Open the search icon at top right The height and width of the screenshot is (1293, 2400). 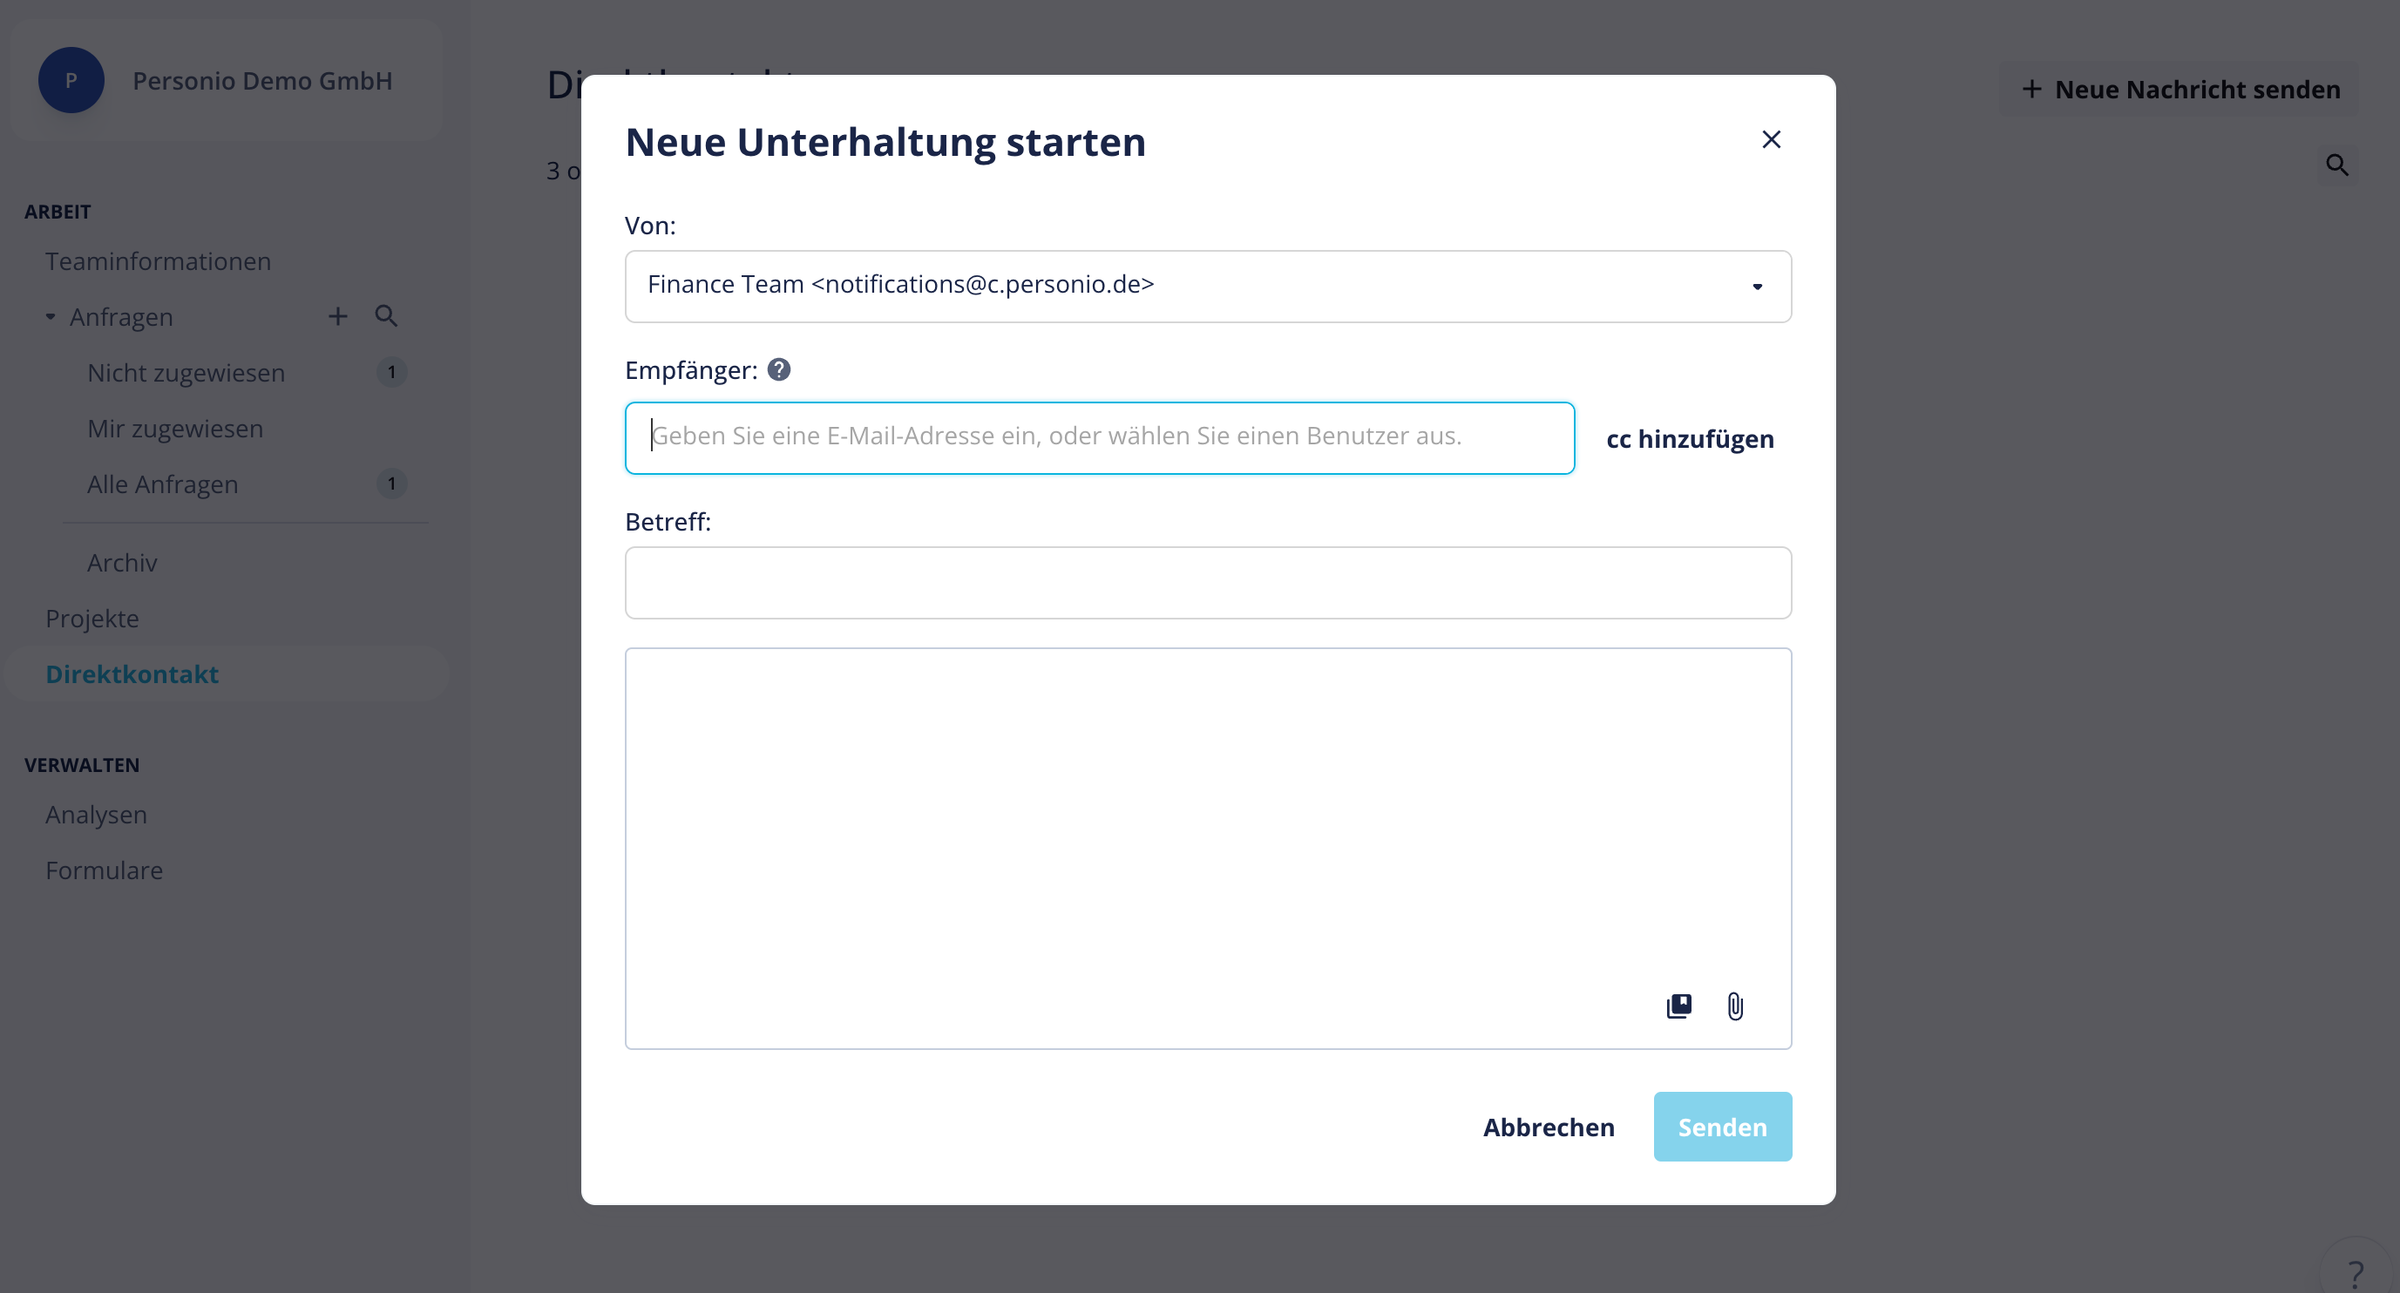pos(2337,165)
